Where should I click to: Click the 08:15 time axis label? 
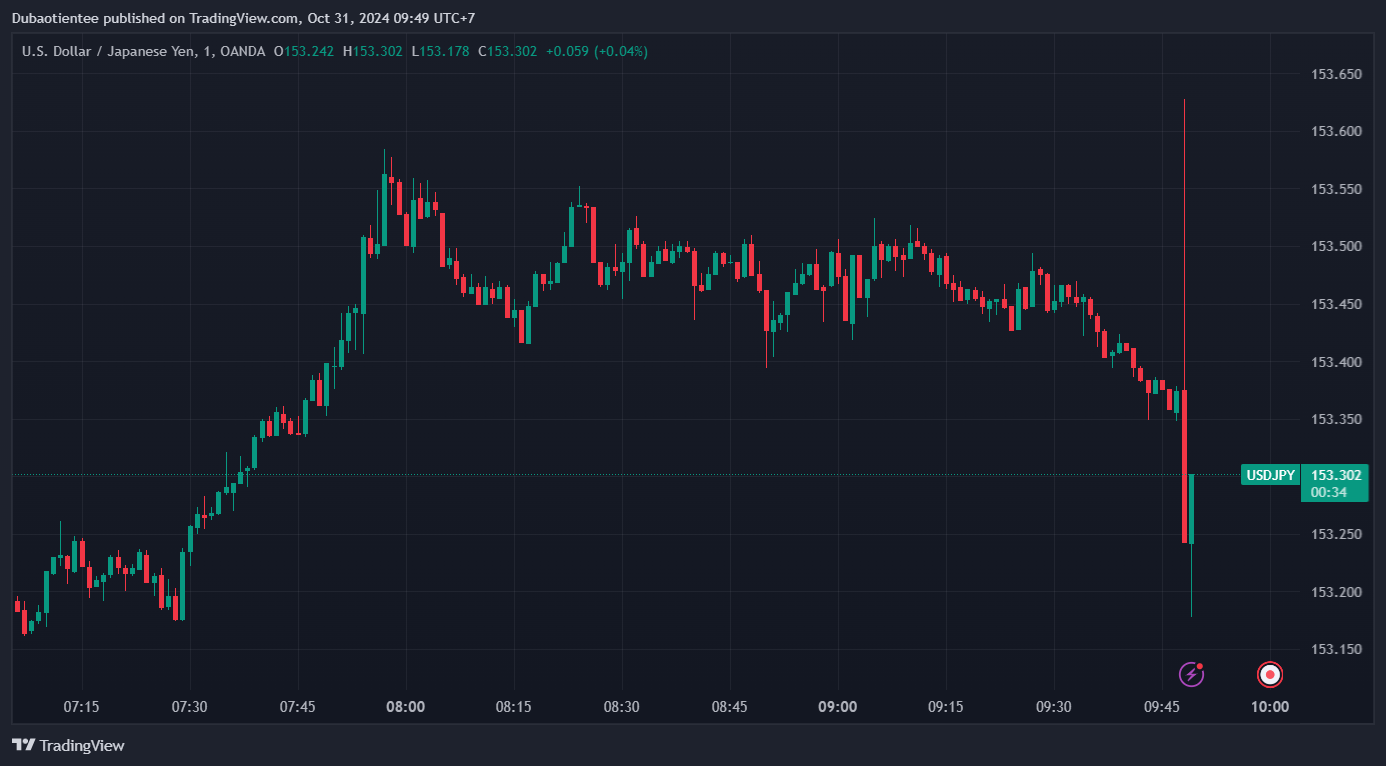point(513,707)
